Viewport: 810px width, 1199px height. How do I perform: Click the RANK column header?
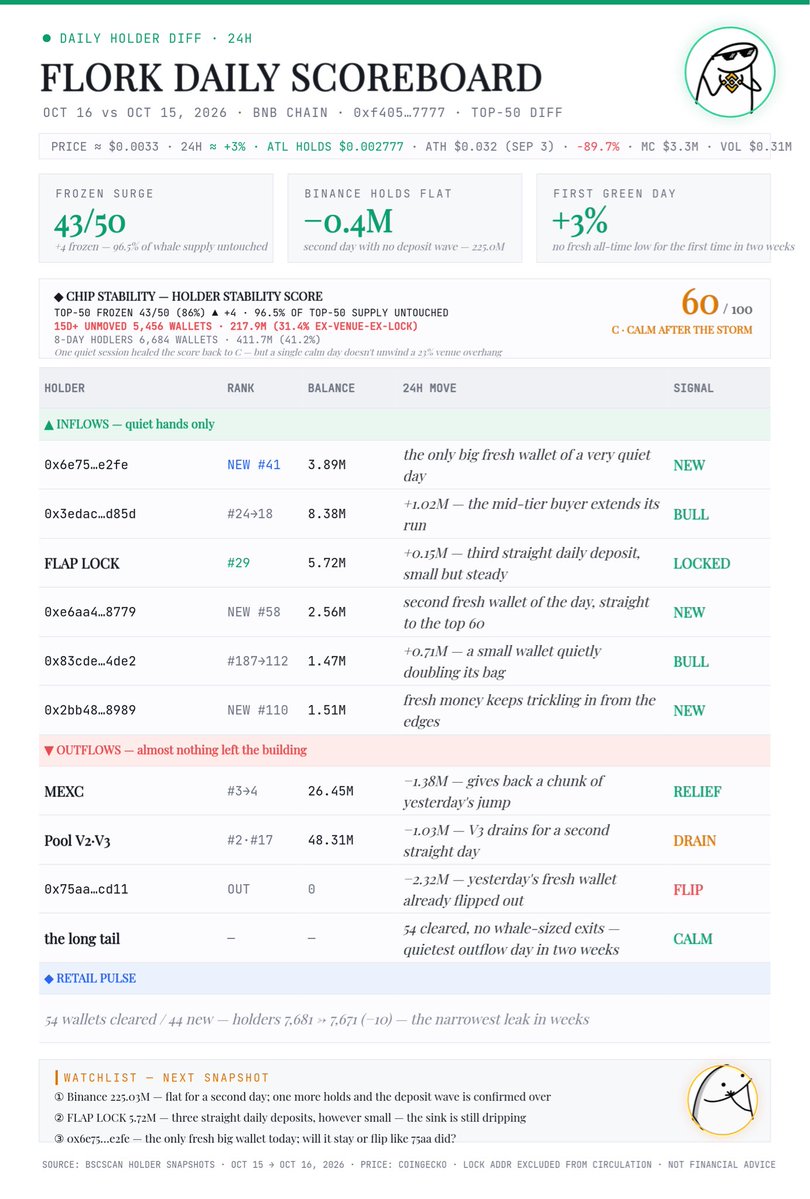[240, 388]
